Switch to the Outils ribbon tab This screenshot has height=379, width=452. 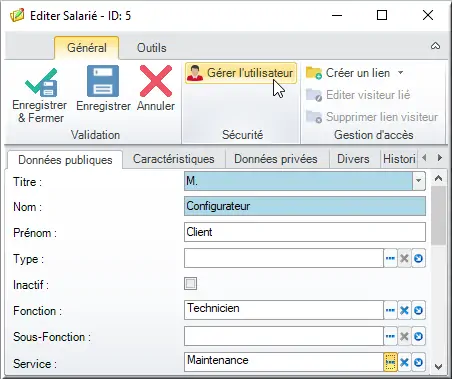point(152,48)
